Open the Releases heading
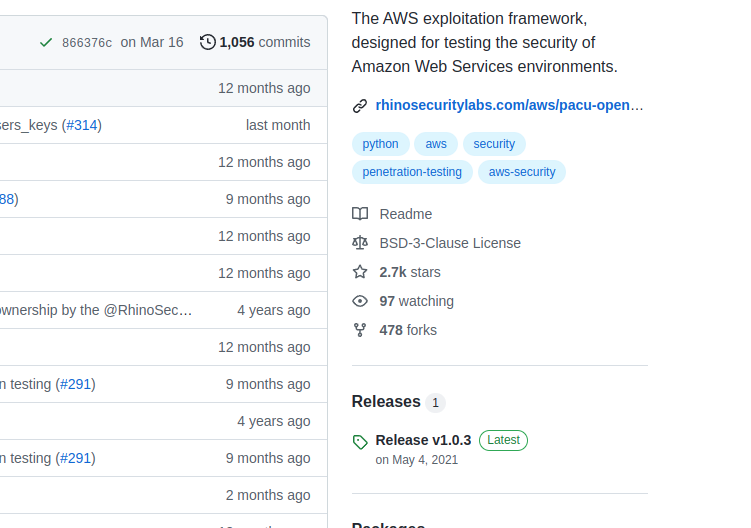This screenshot has height=528, width=751. click(386, 402)
